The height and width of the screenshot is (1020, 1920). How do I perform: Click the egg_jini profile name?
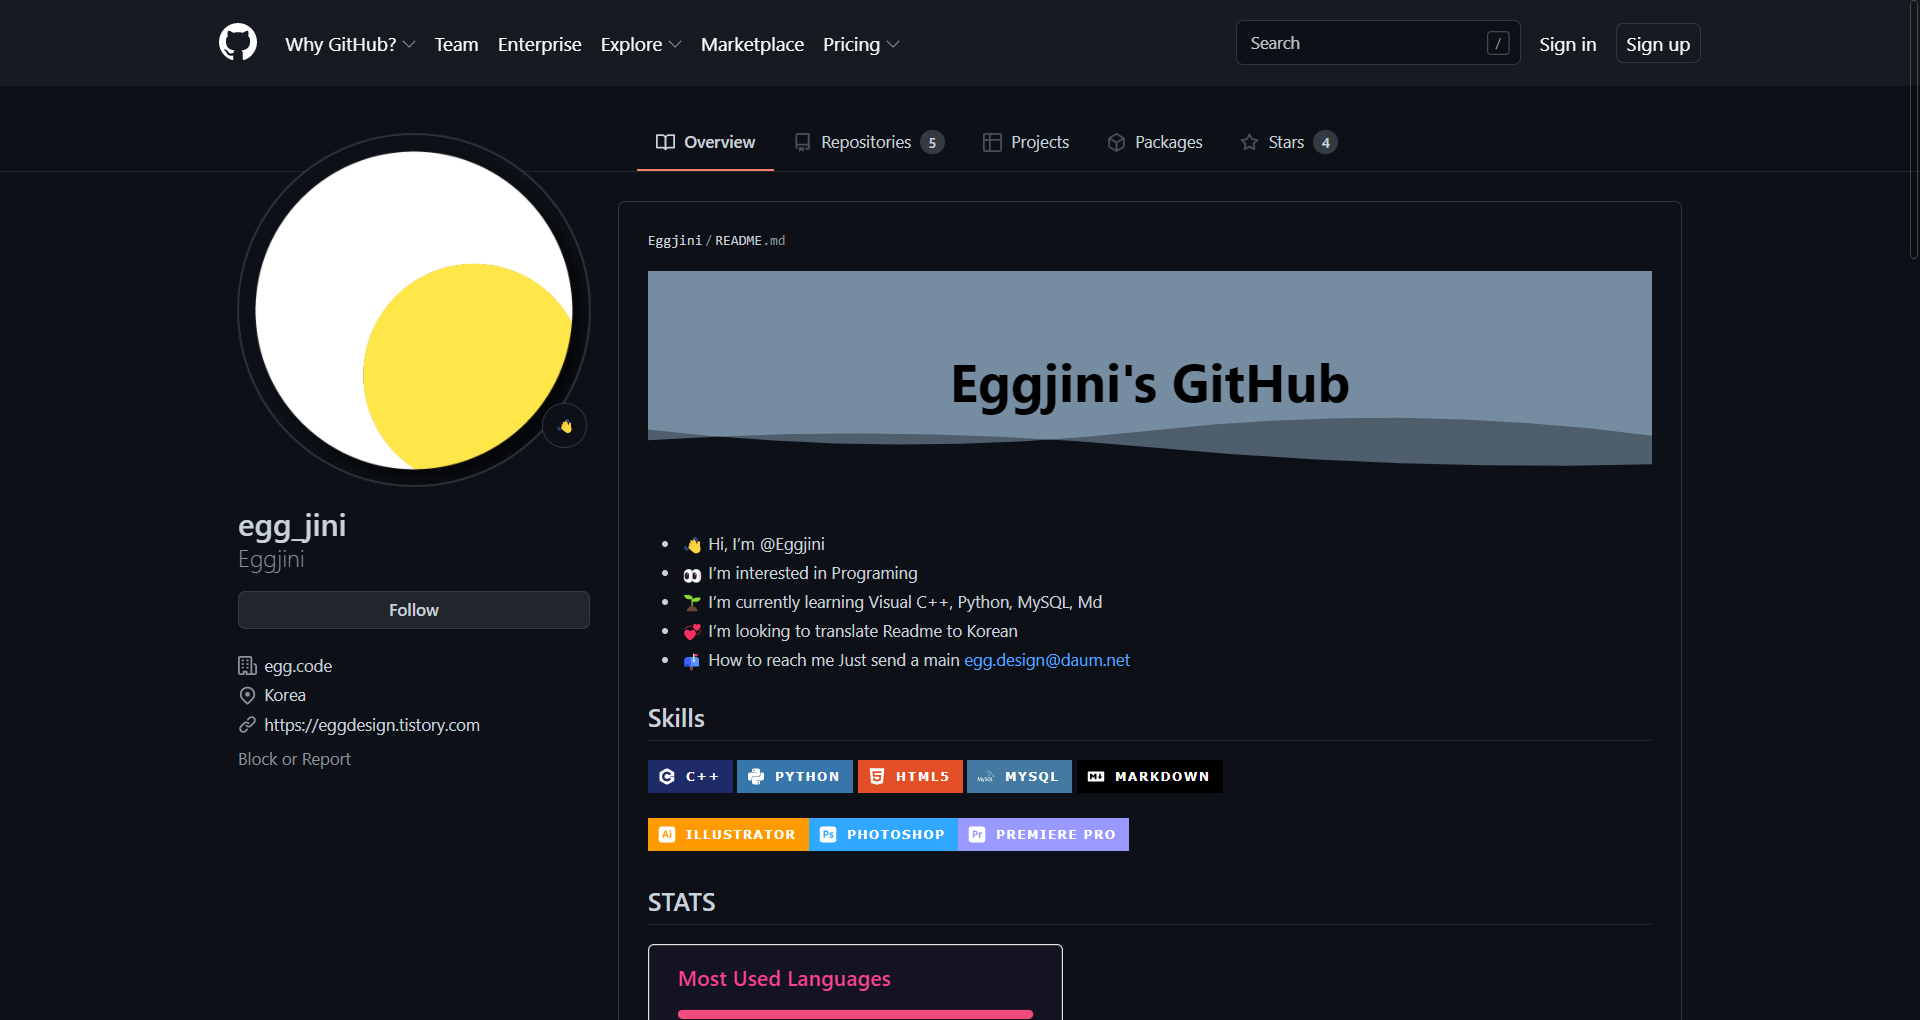(292, 526)
